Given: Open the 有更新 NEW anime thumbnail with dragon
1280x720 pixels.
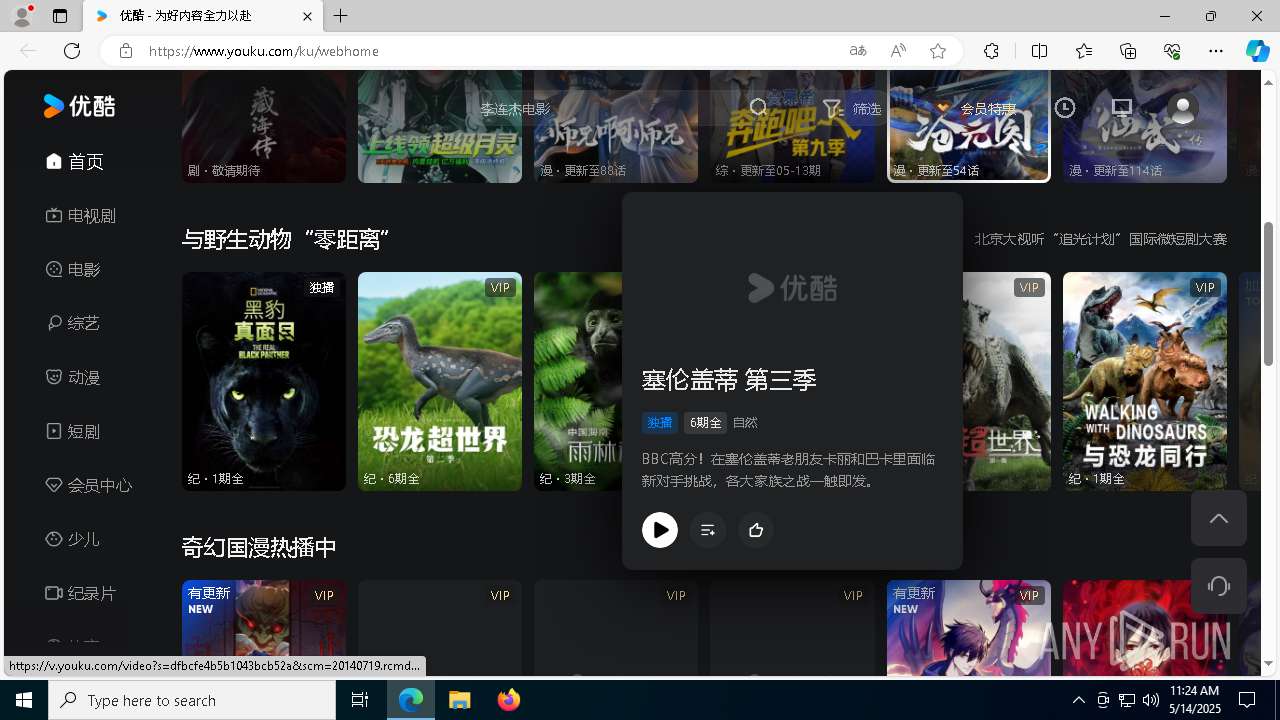Looking at the screenshot, I should [969, 628].
